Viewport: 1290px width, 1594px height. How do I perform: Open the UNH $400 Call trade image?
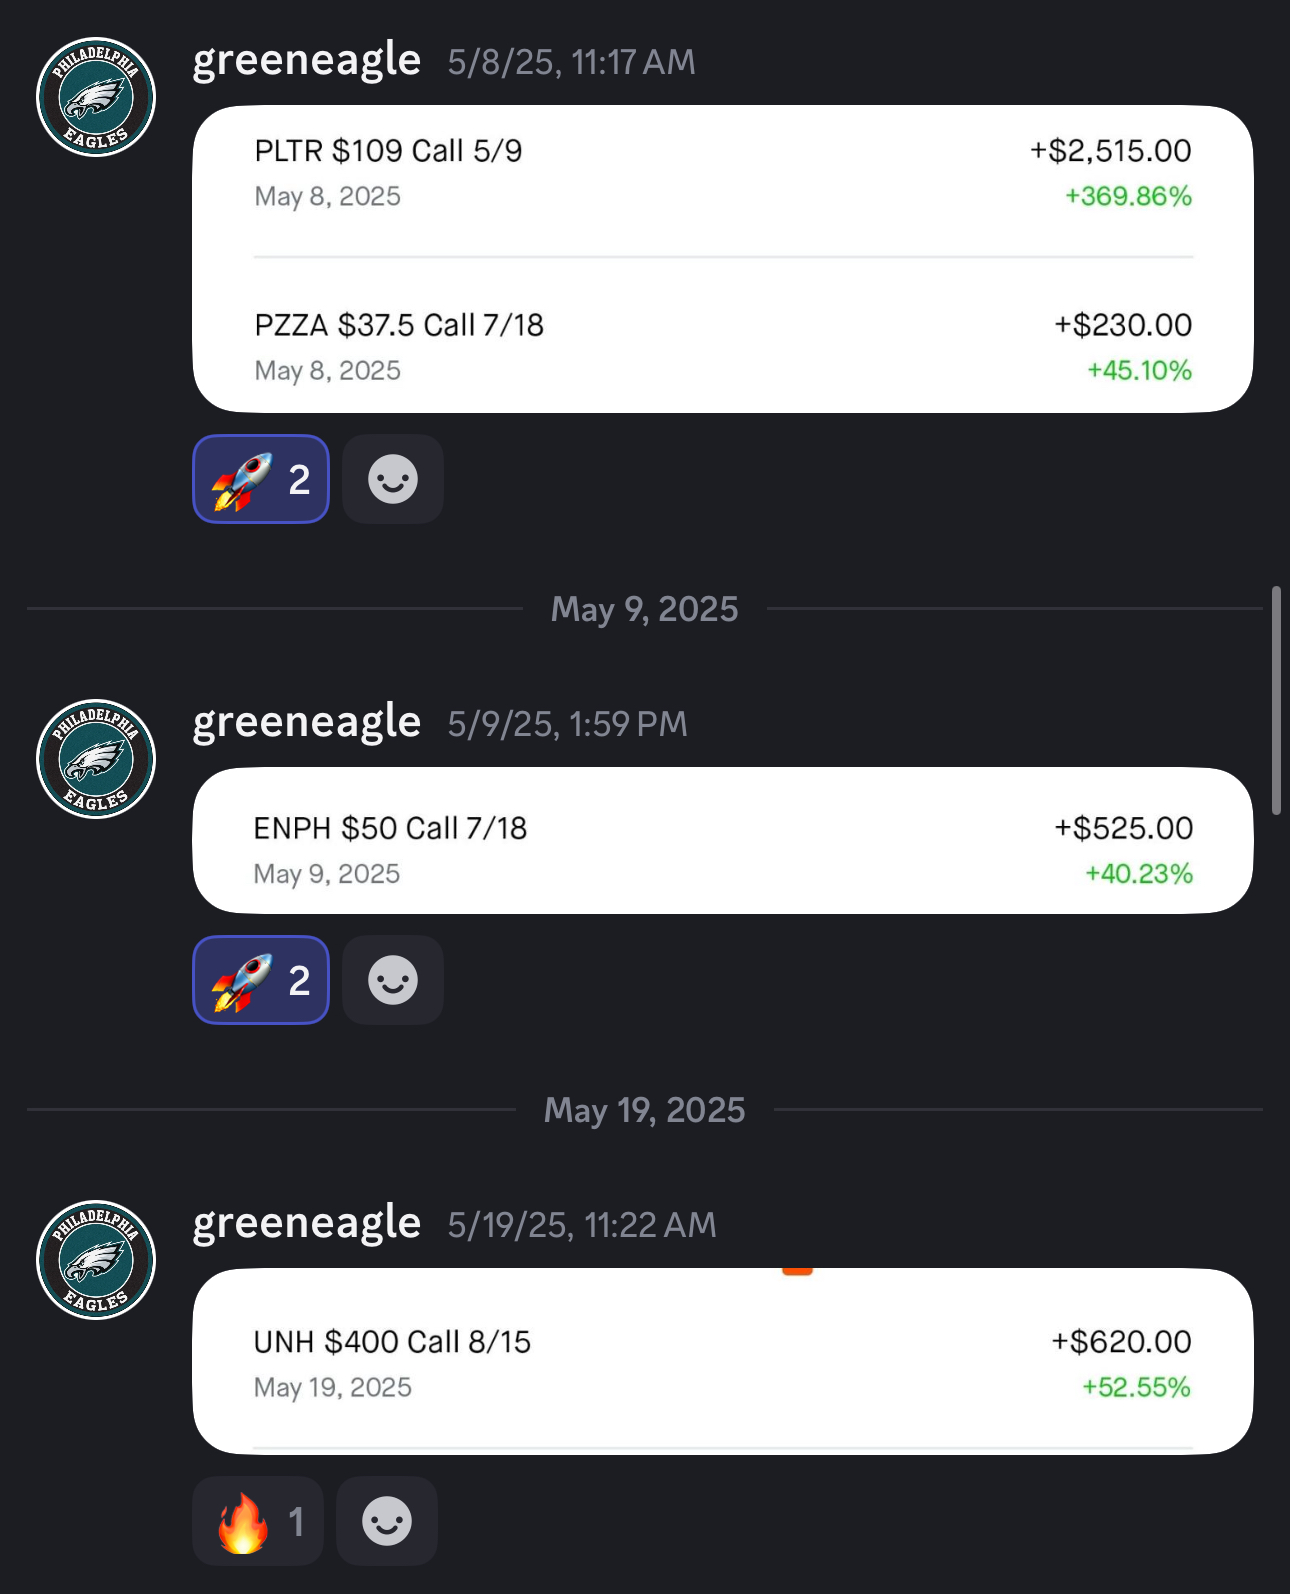722,1361
